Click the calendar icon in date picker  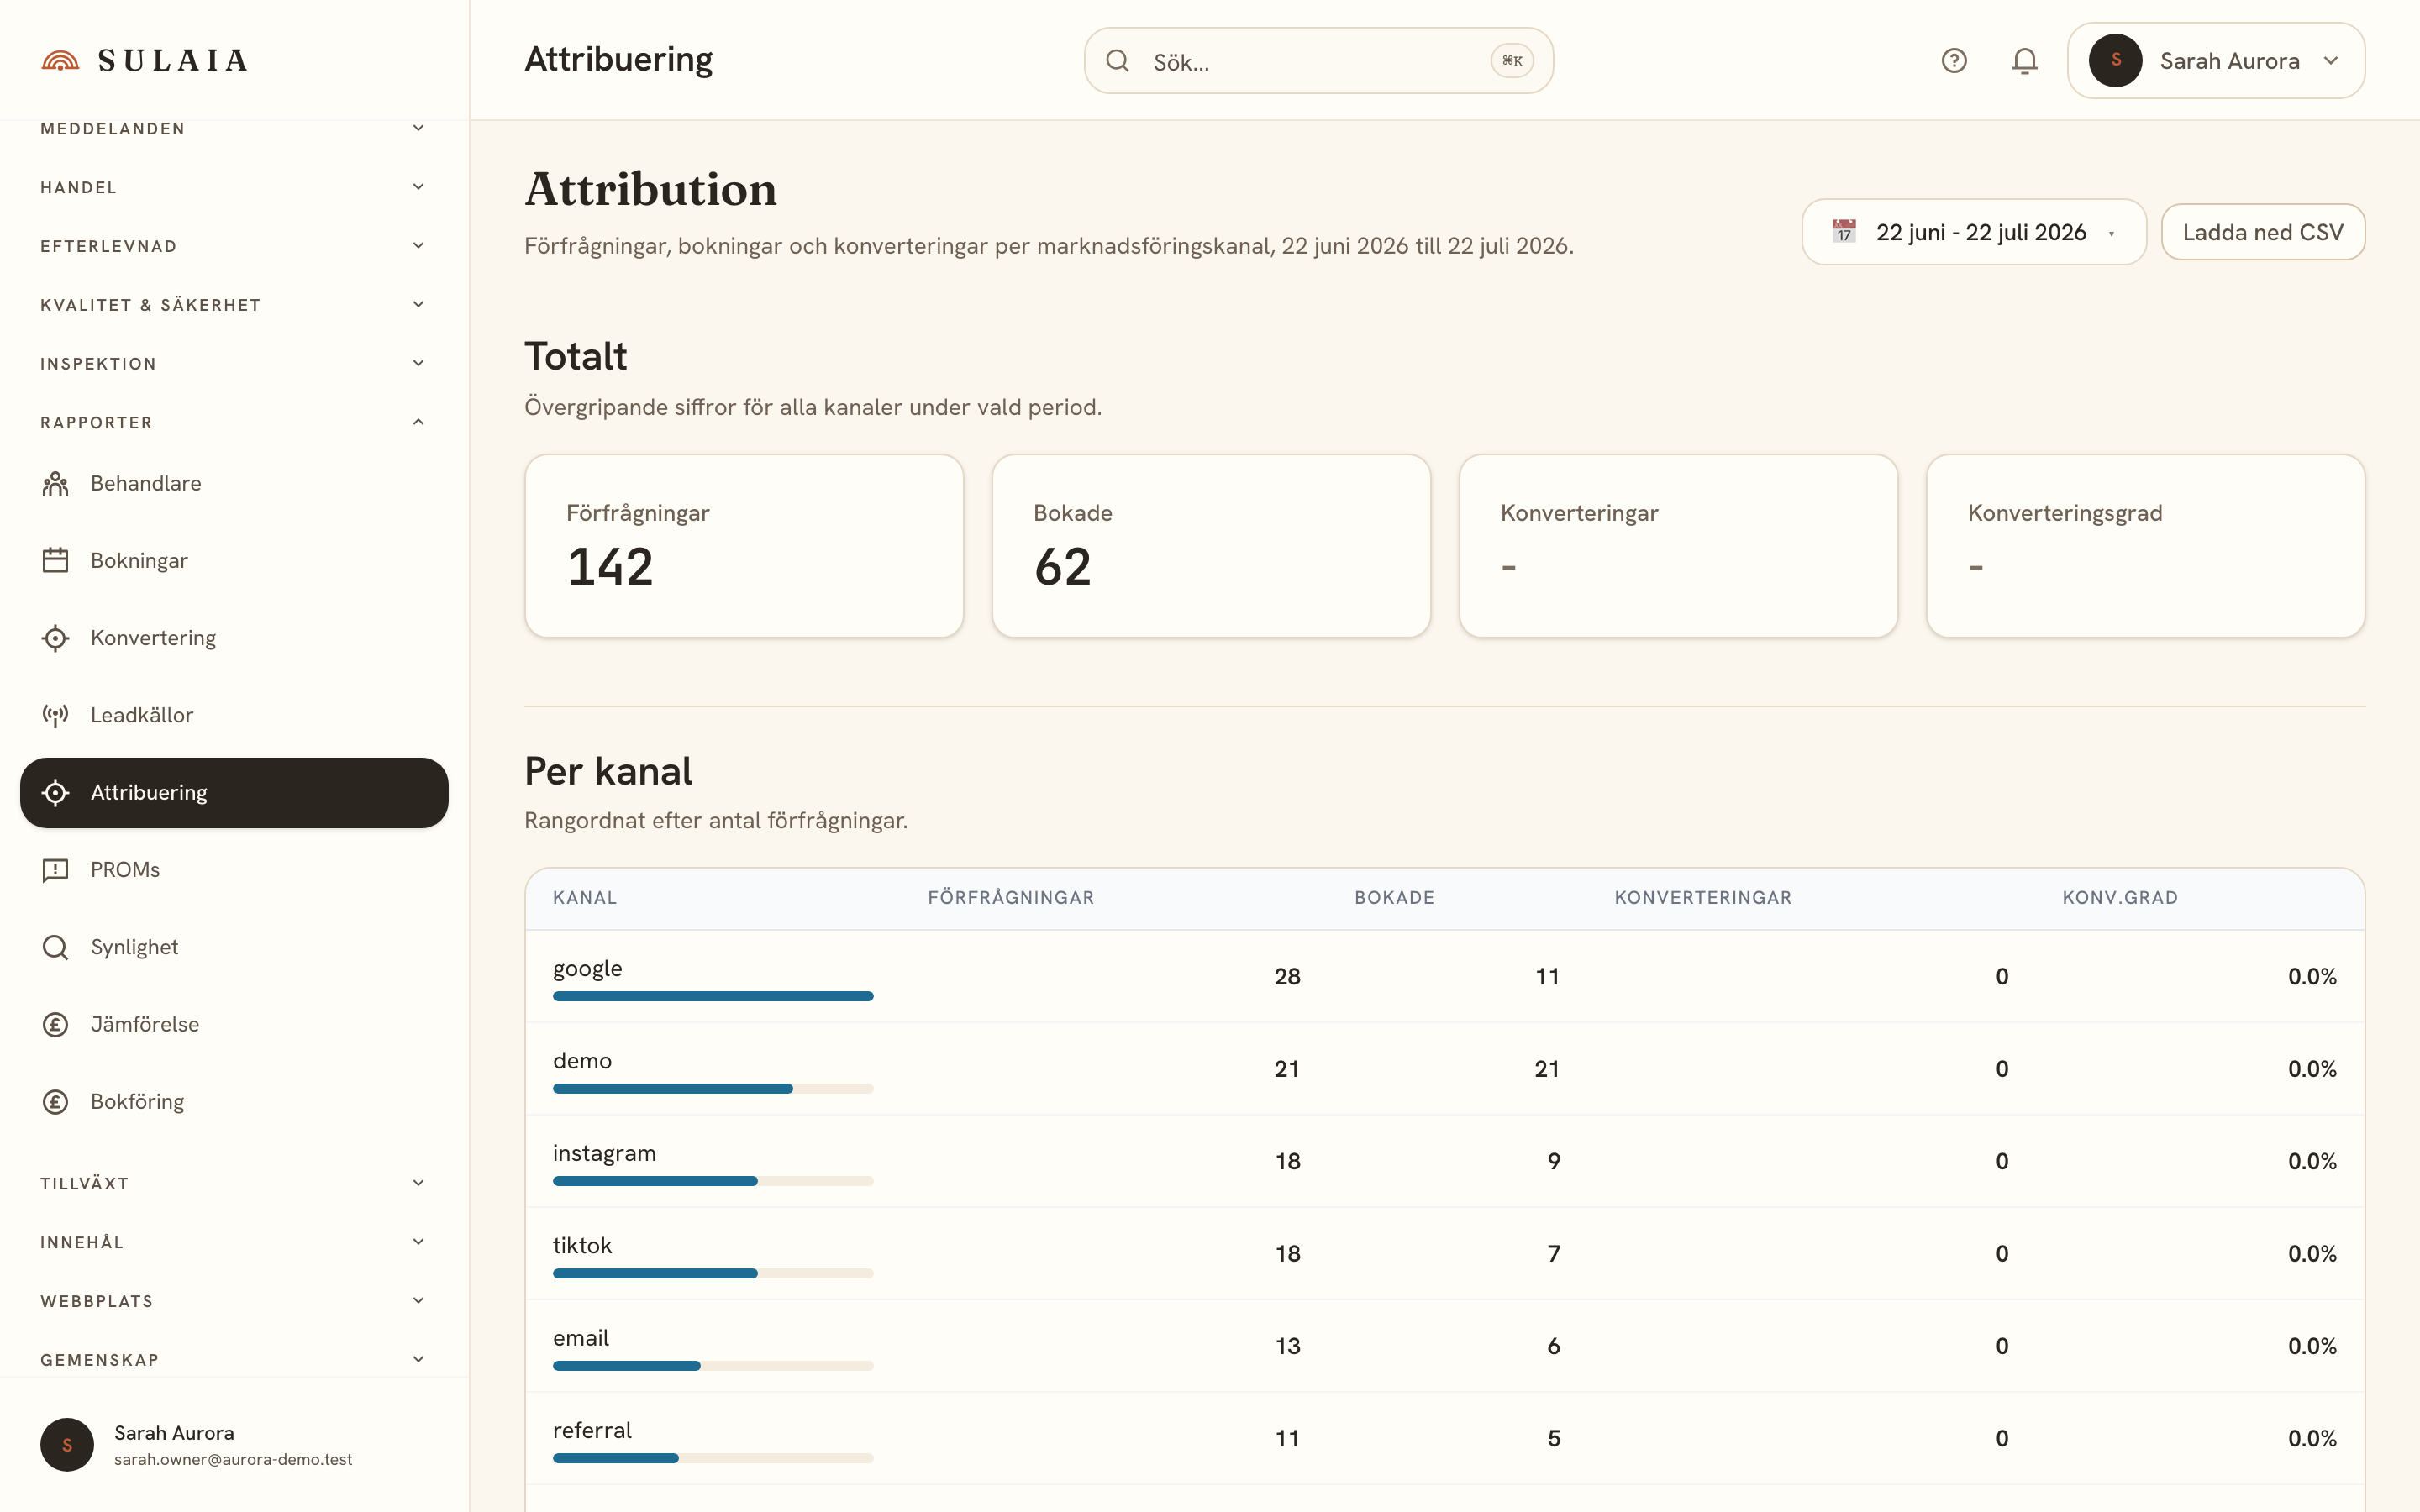(x=1844, y=232)
